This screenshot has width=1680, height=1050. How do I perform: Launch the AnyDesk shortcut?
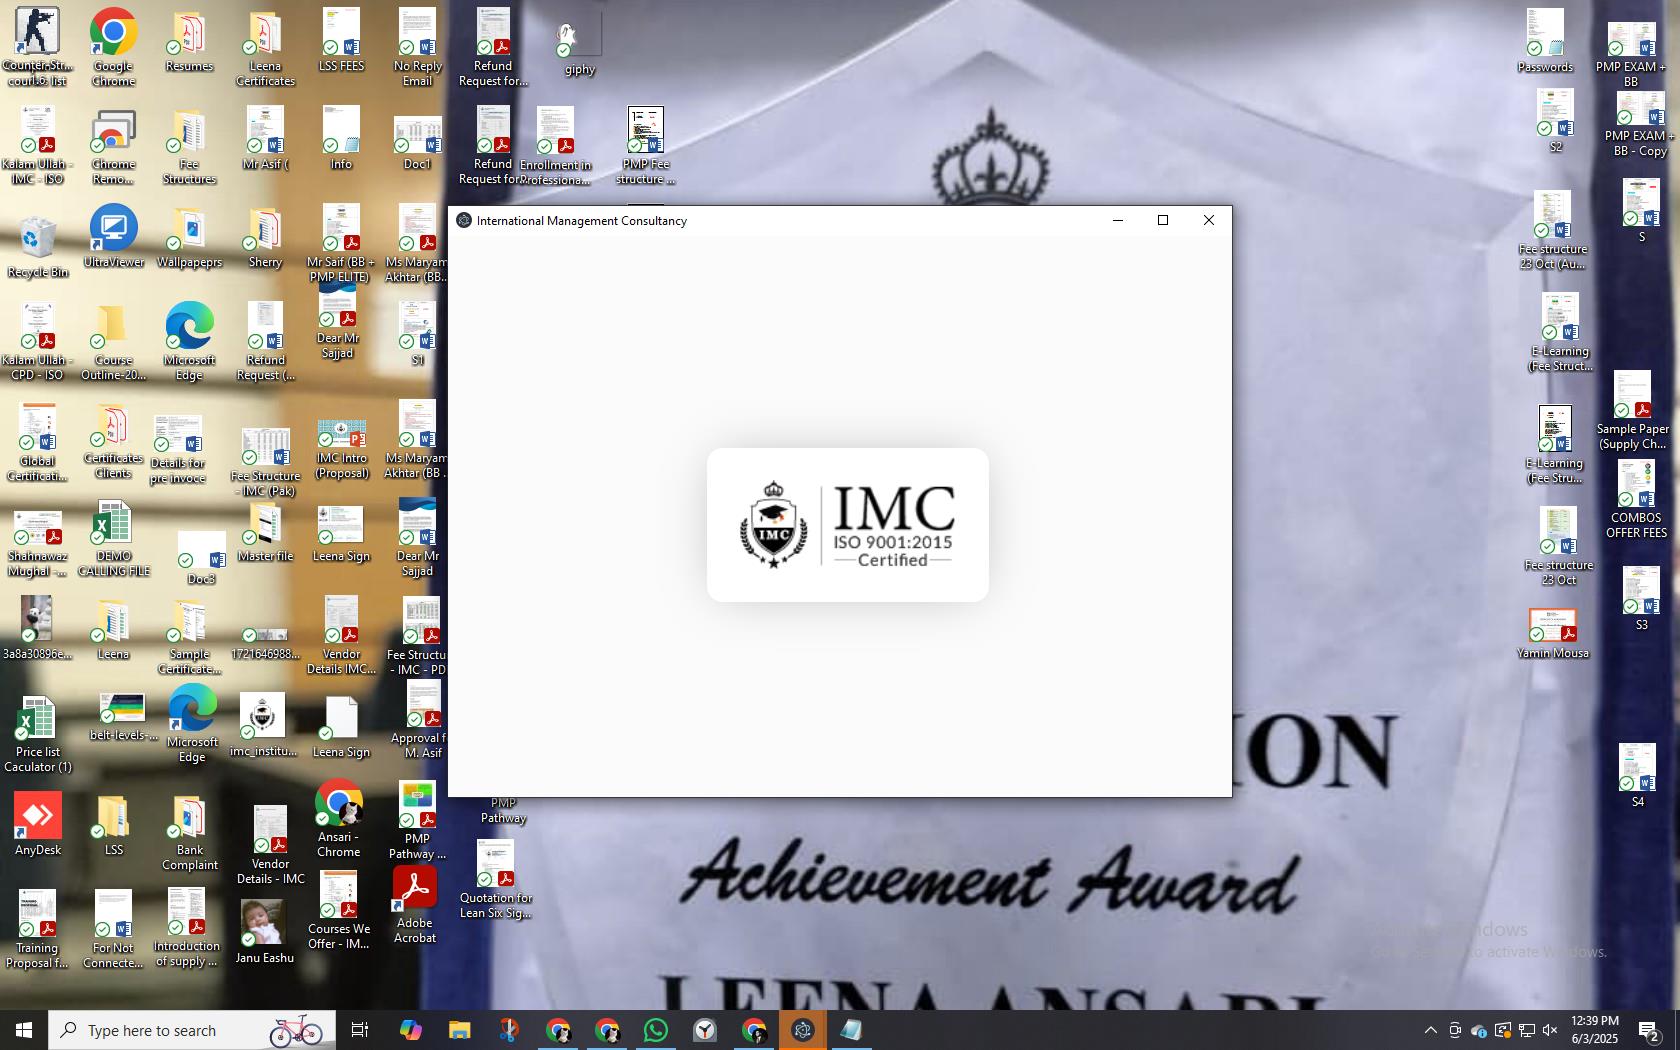[x=37, y=824]
